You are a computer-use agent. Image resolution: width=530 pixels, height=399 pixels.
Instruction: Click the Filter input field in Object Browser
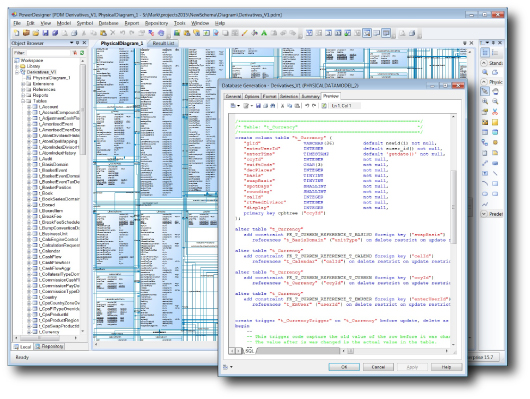pyautogui.click(x=49, y=53)
